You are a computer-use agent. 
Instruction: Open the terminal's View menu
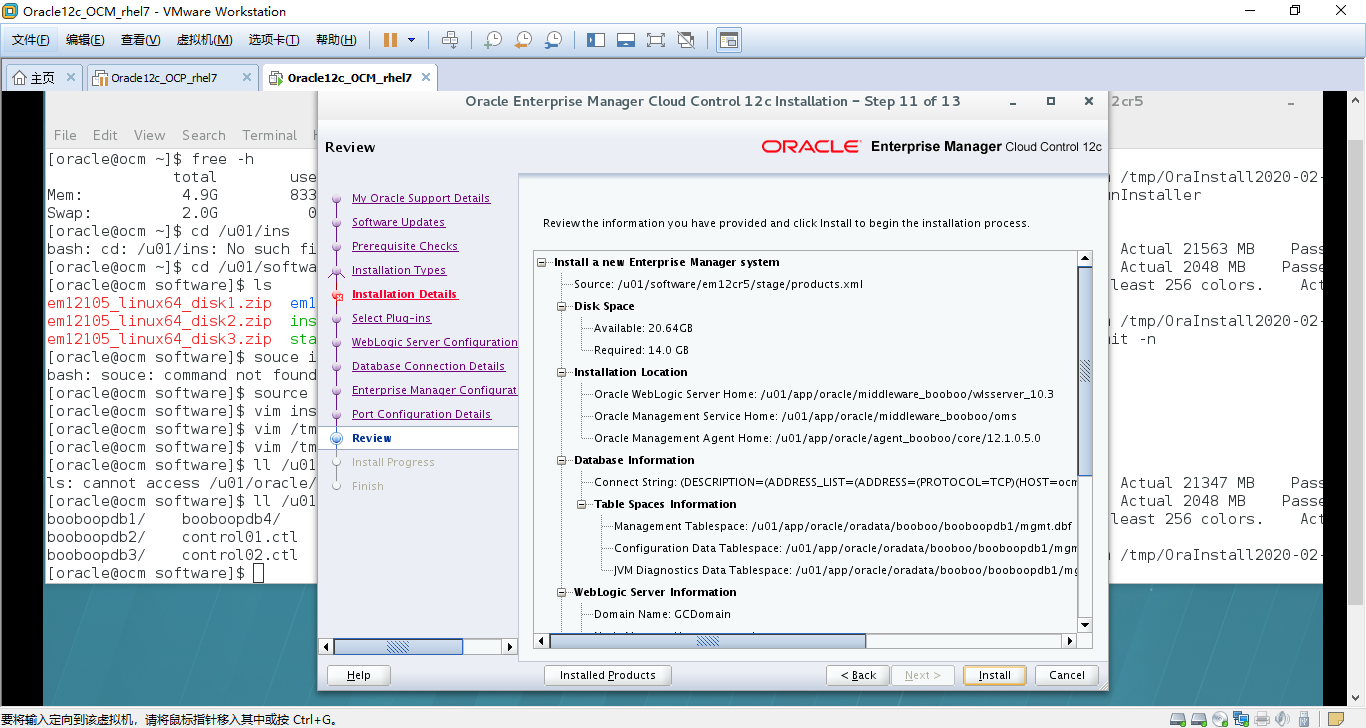pos(149,135)
